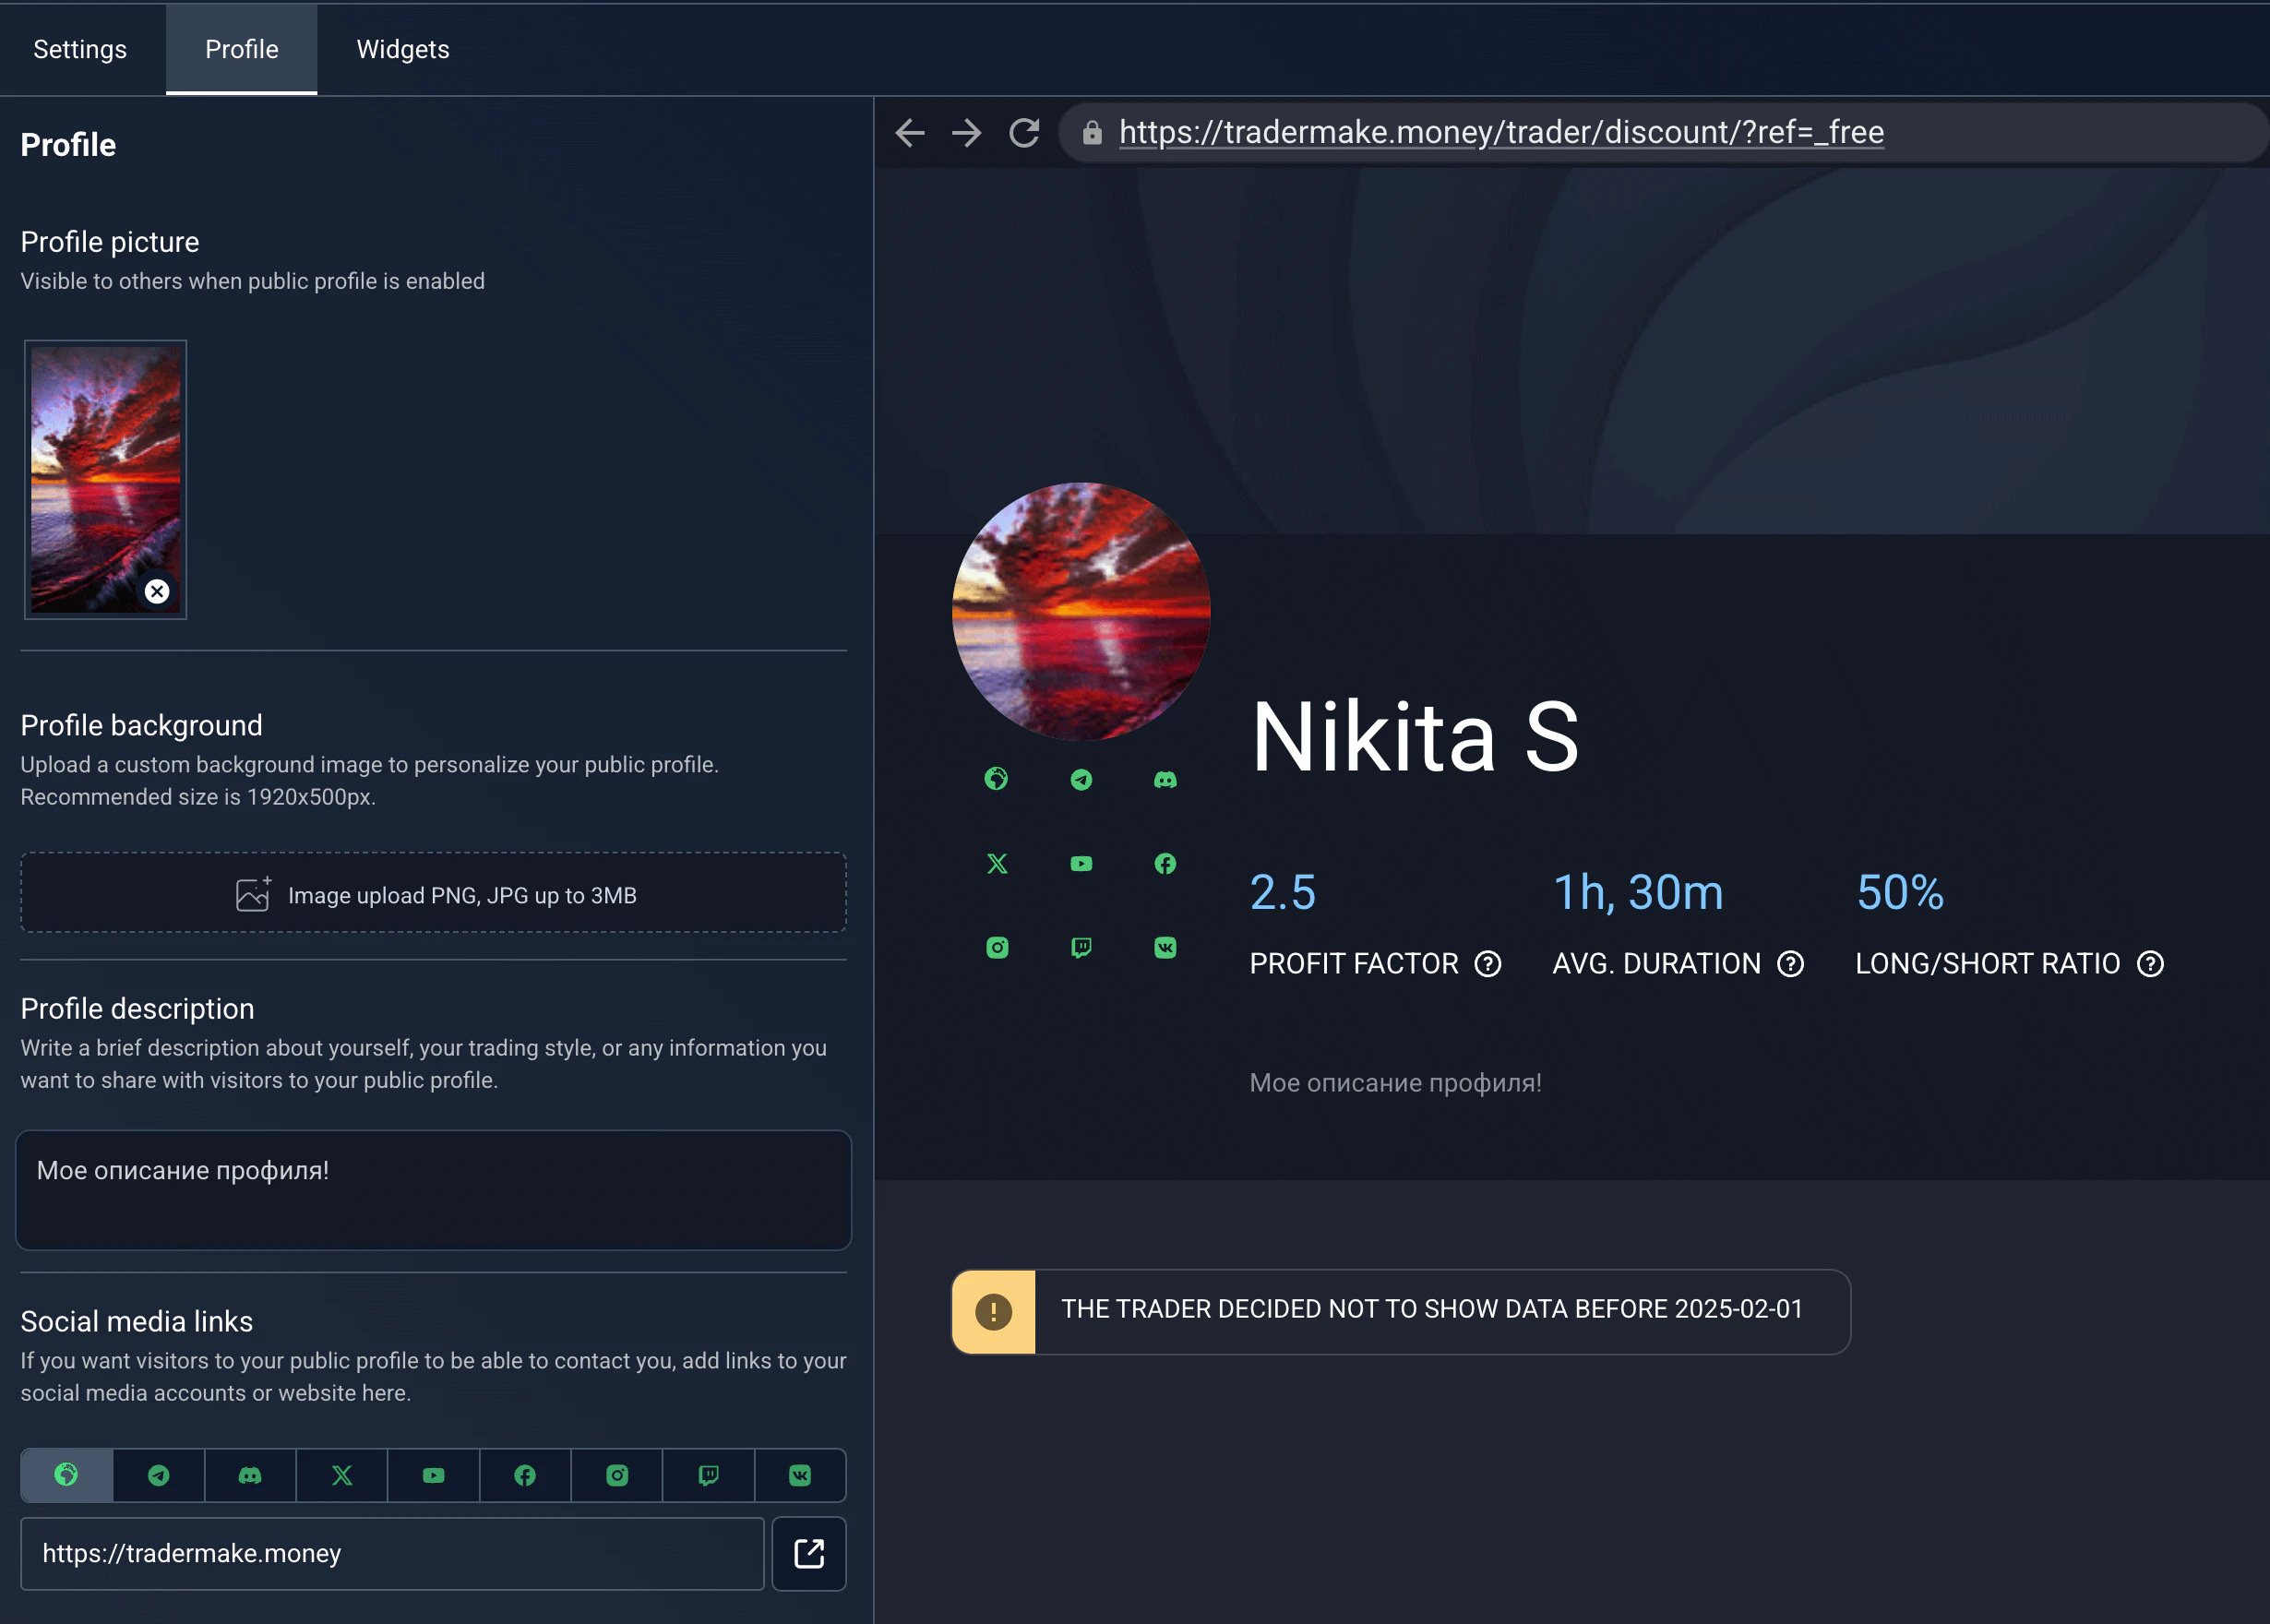The height and width of the screenshot is (1624, 2270).
Task: Click the X icon in profile preview
Action: (x=996, y=863)
